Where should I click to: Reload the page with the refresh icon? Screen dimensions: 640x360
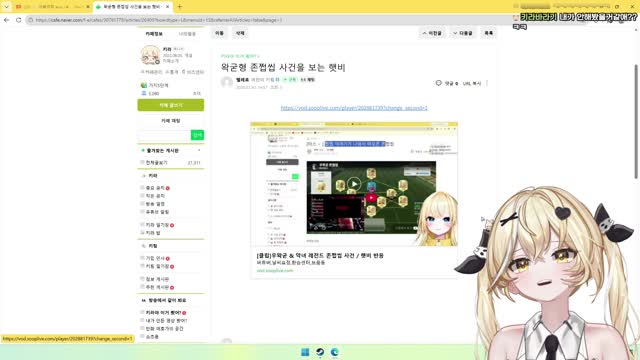tap(18, 20)
